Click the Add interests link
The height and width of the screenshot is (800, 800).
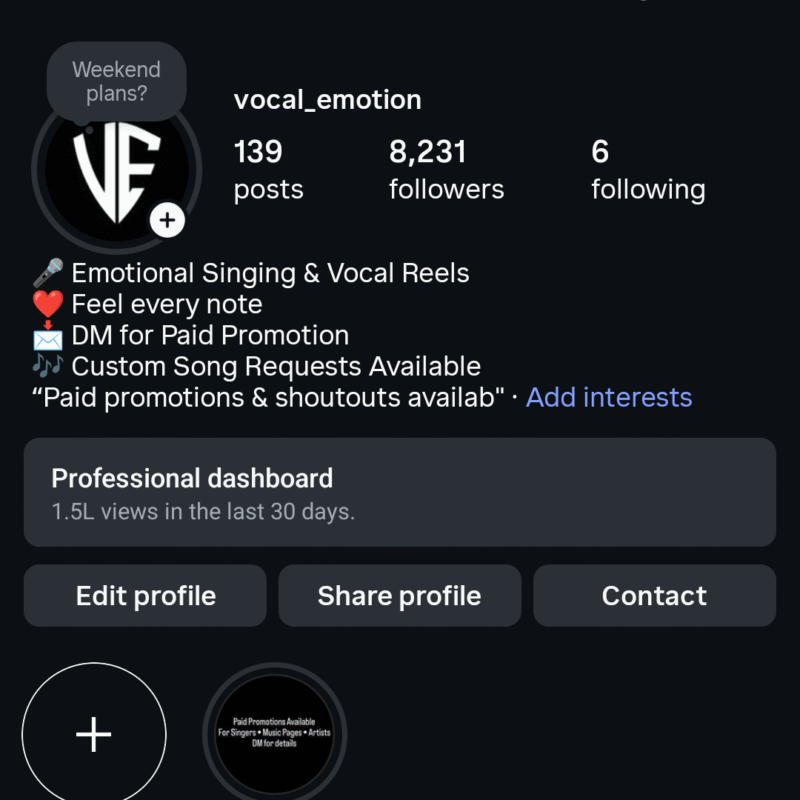coord(609,397)
